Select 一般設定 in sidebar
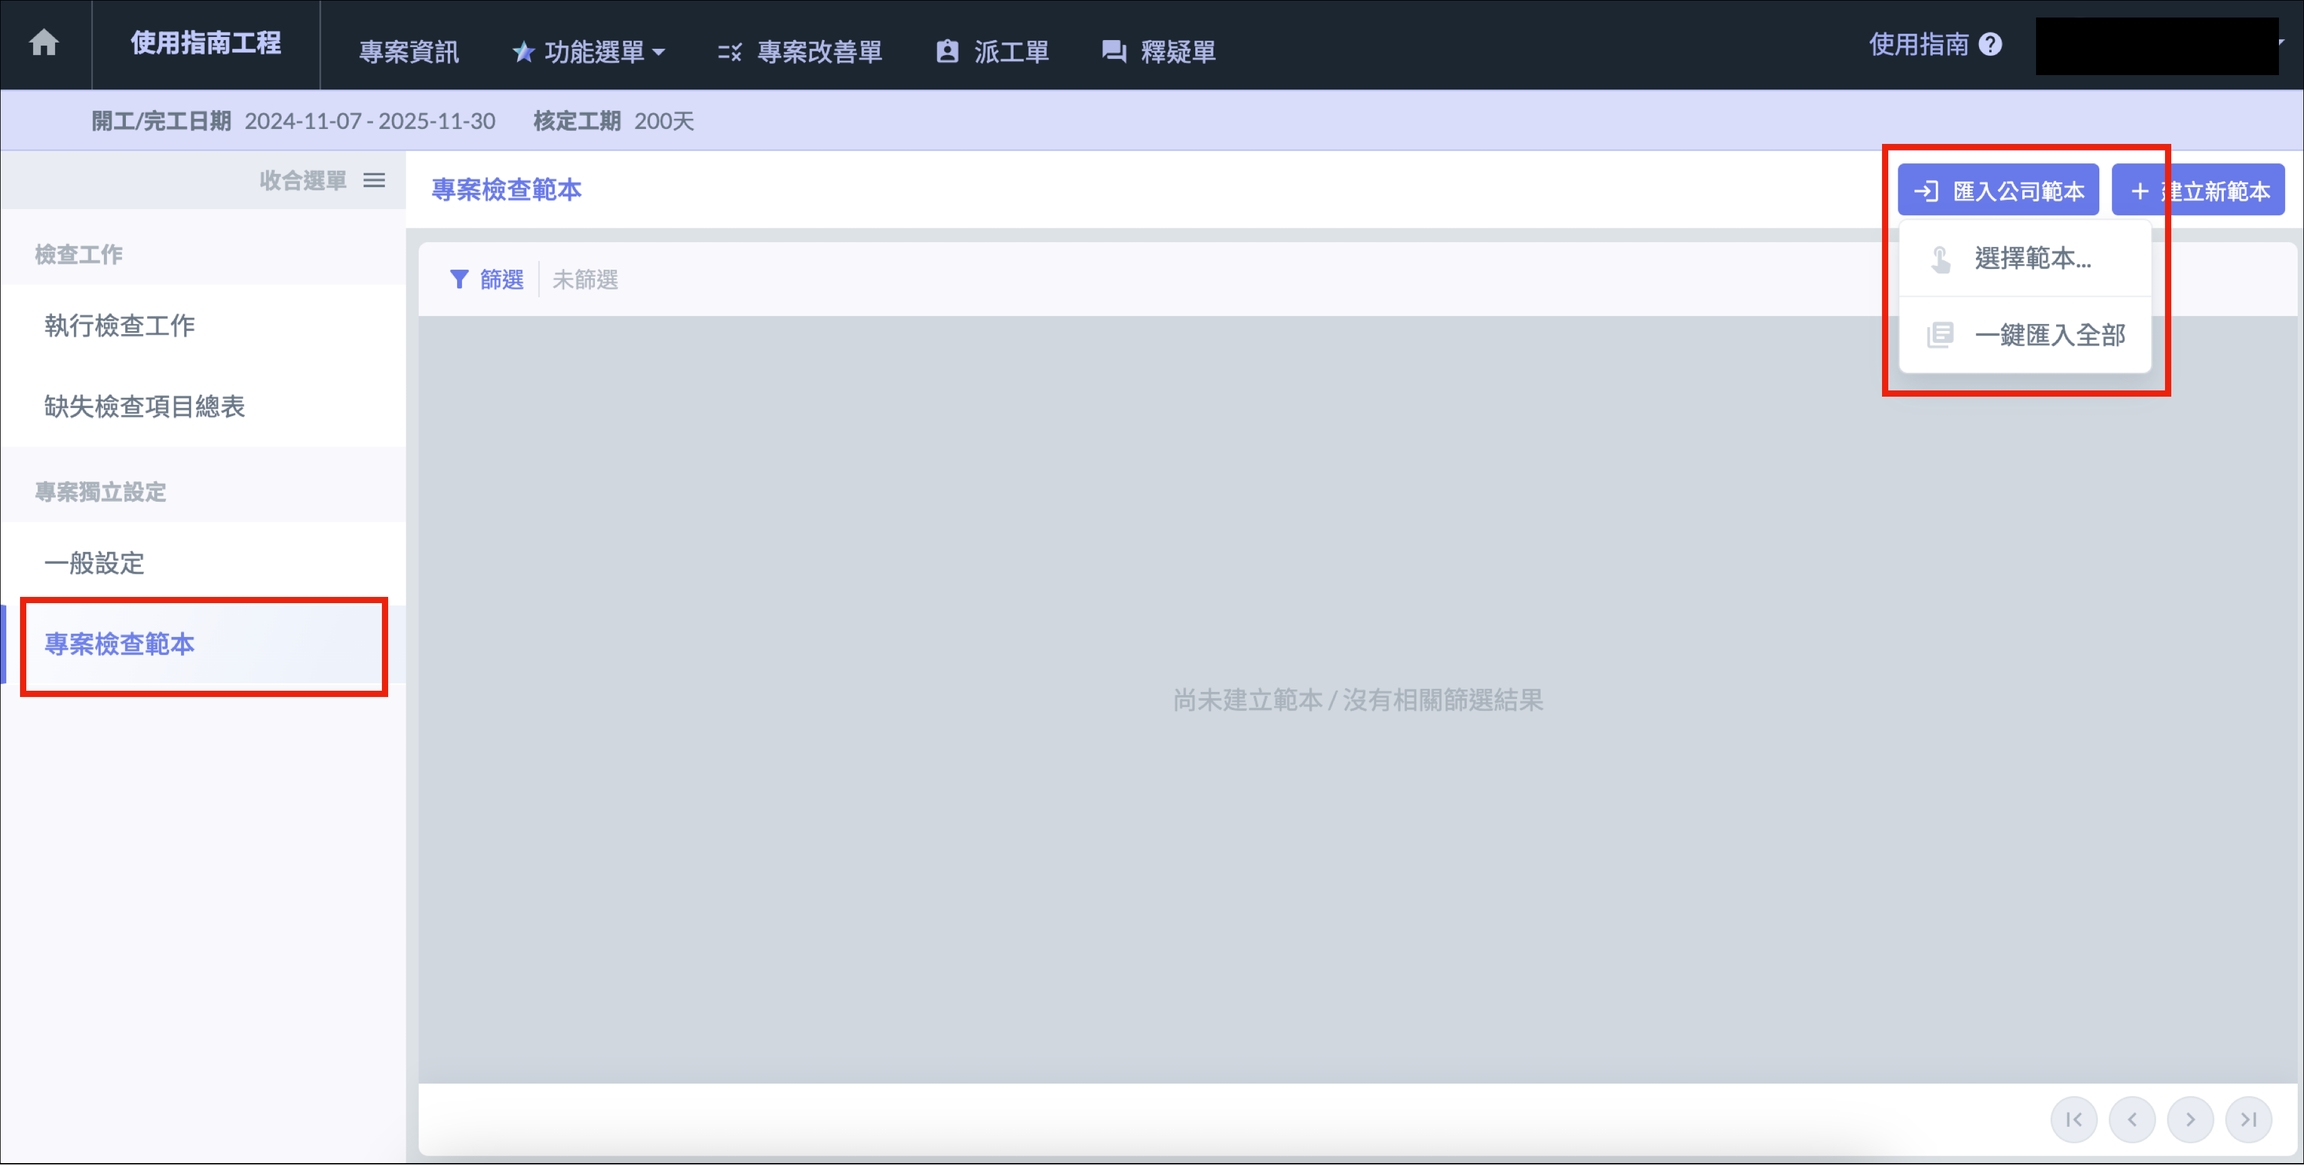Viewport: 2304px width, 1165px height. 95,563
